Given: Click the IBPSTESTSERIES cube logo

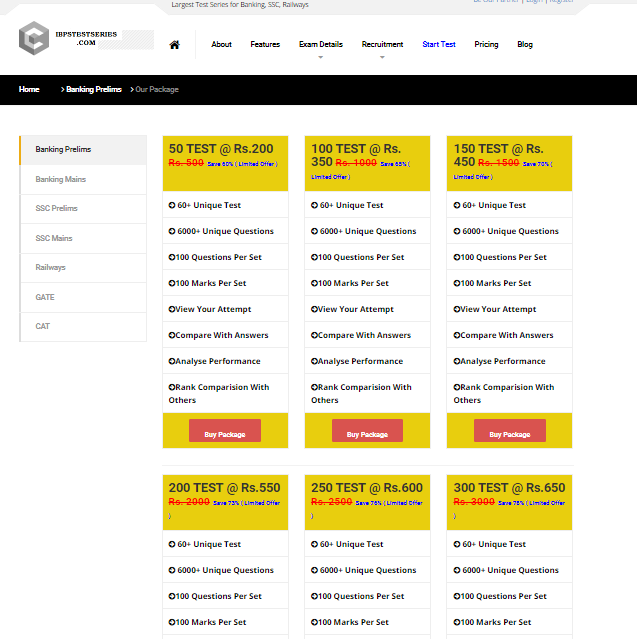Looking at the screenshot, I should click(34, 40).
